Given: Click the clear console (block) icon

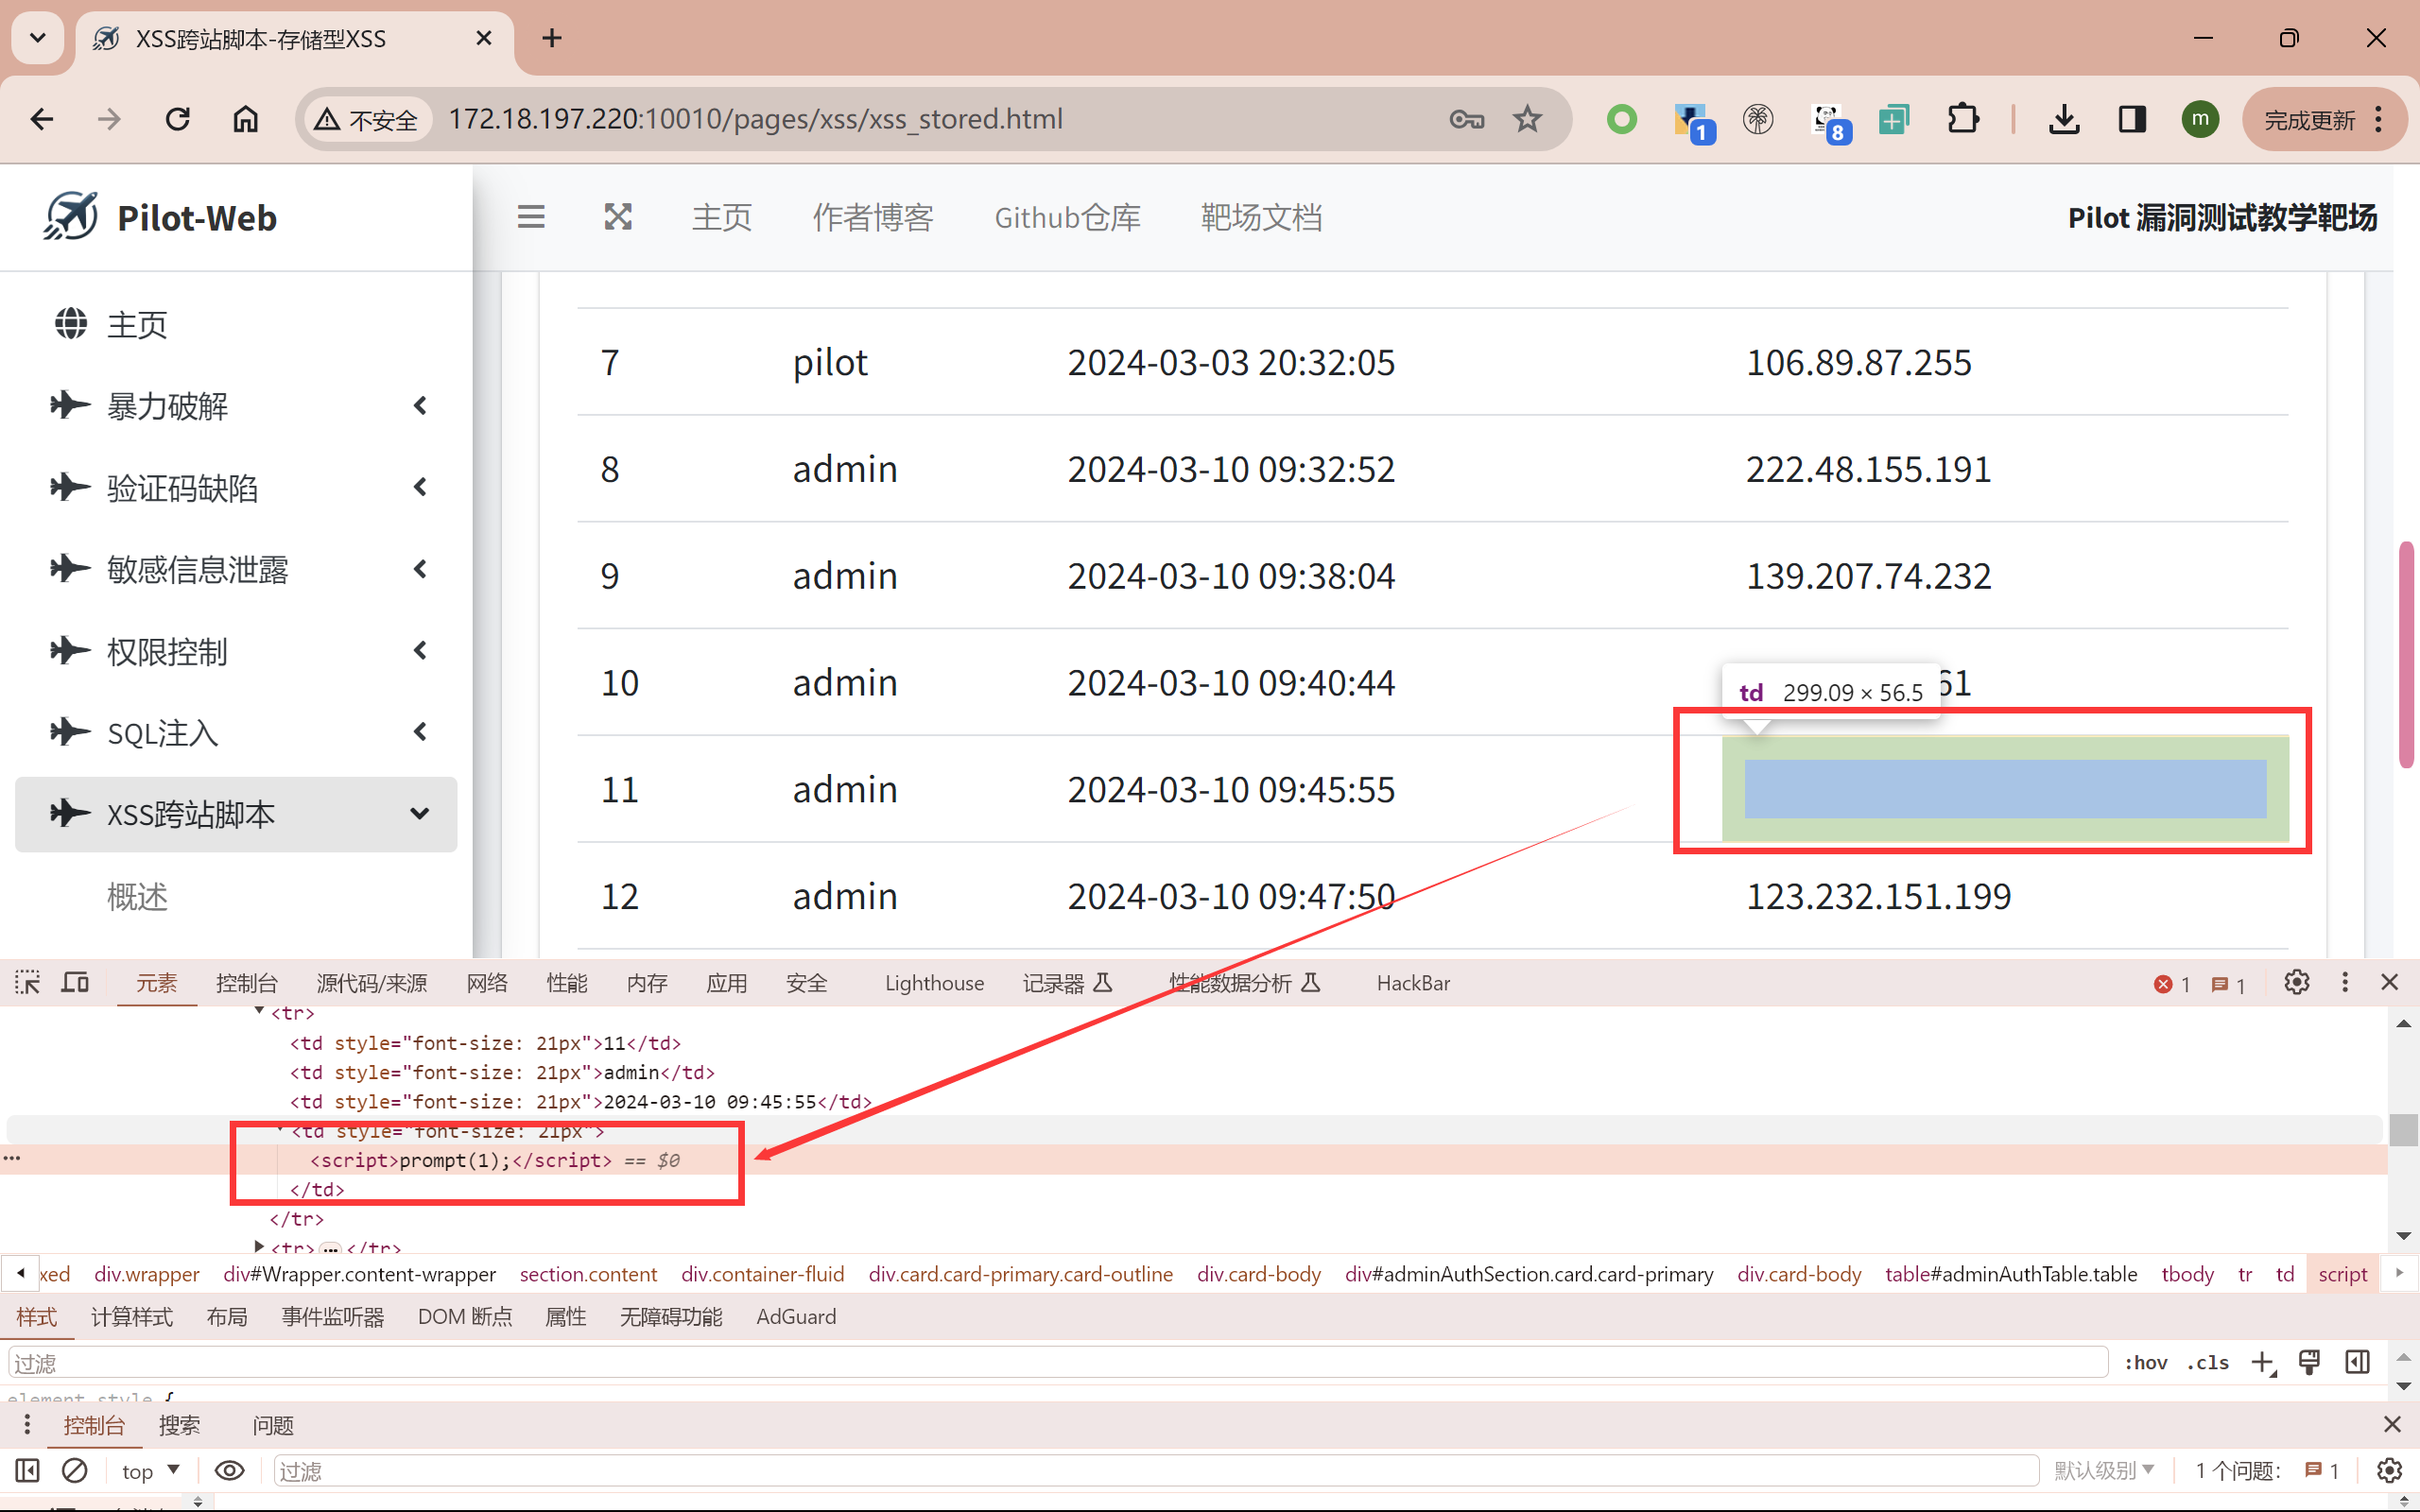Looking at the screenshot, I should pos(75,1470).
